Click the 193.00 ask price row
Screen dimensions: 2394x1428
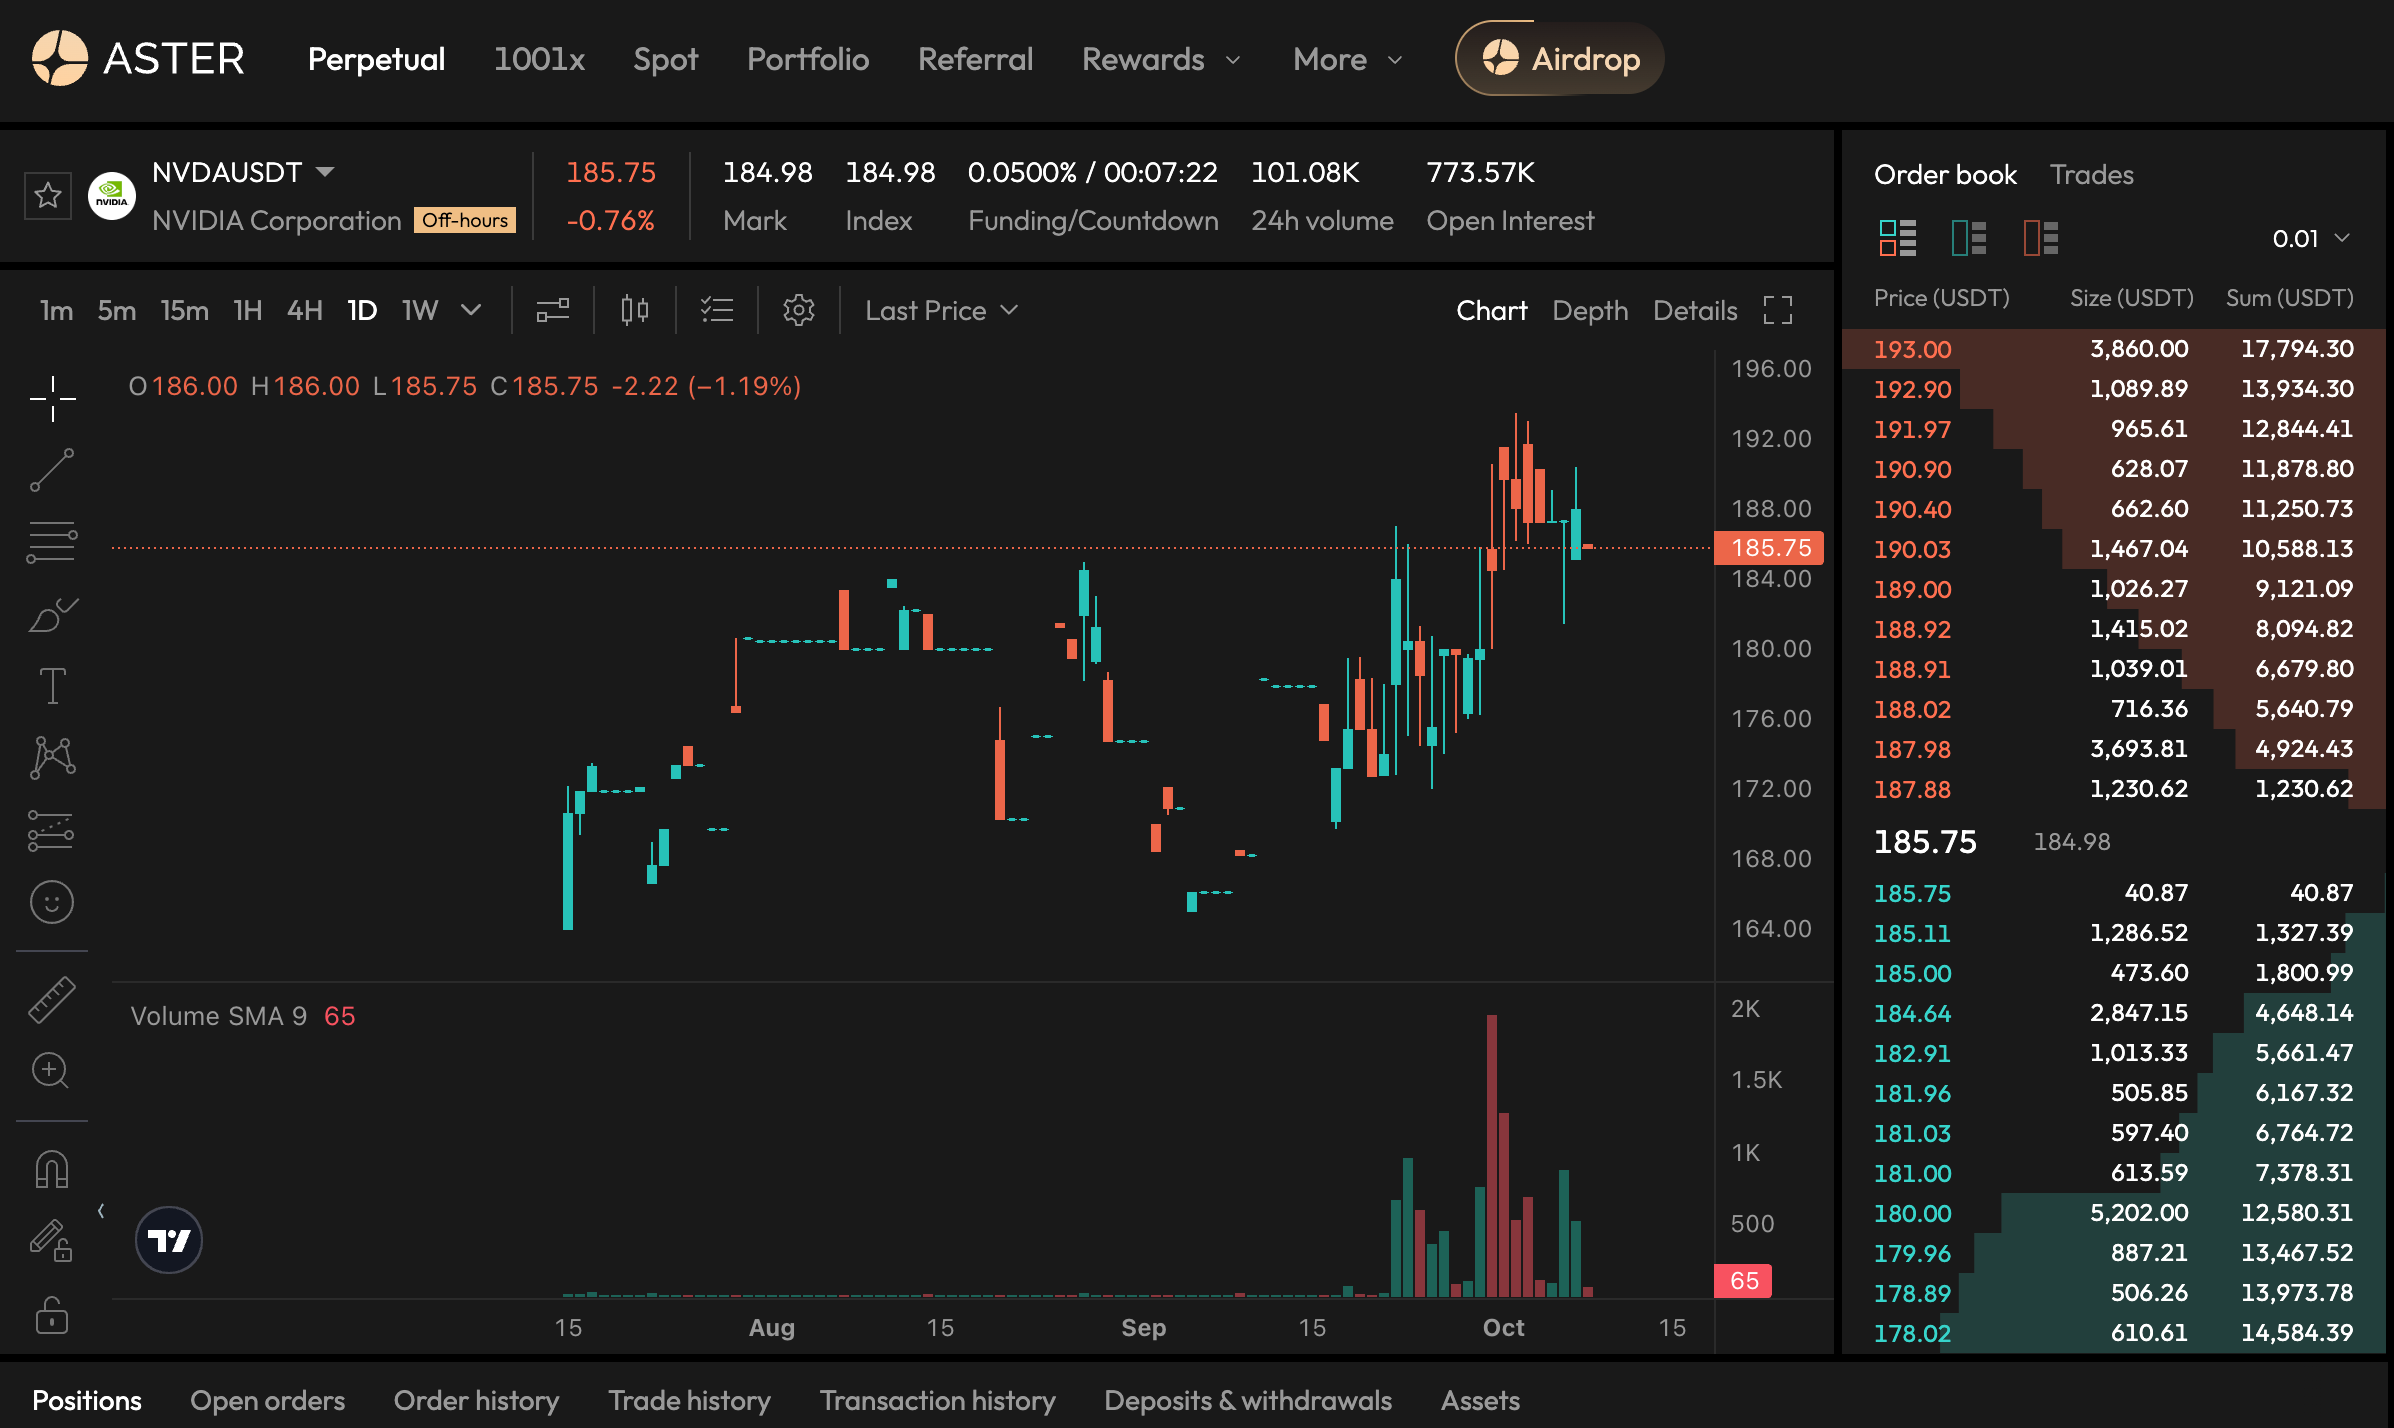1912,349
